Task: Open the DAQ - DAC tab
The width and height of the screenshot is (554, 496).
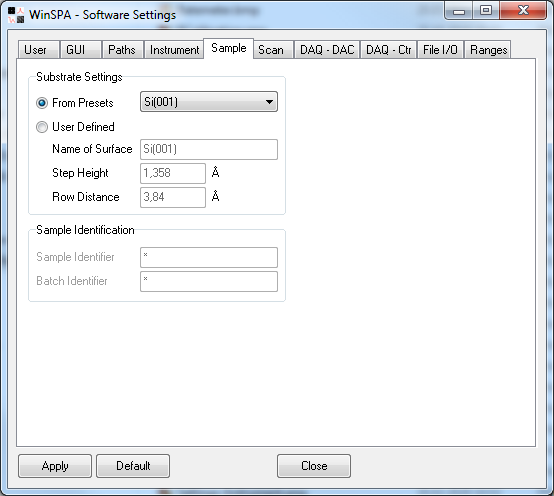Action: tap(327, 50)
